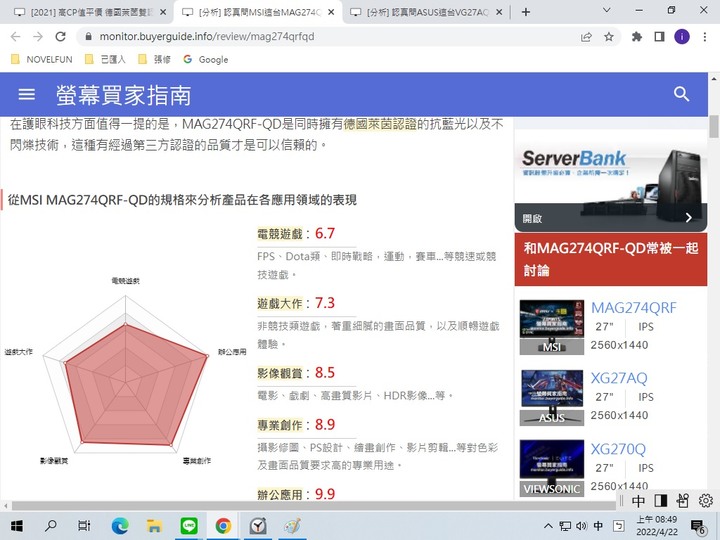Click the 辦公應用 category label
720x540 pixels.
[280, 495]
